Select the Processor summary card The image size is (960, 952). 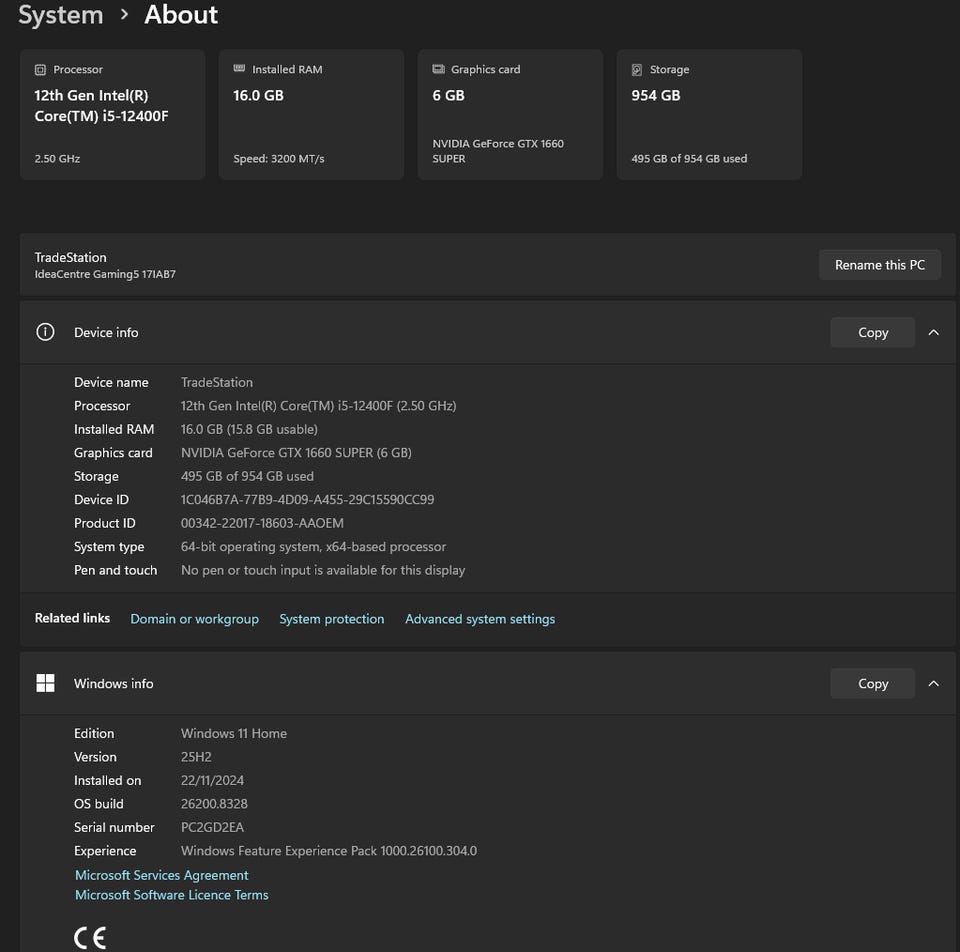(113, 114)
